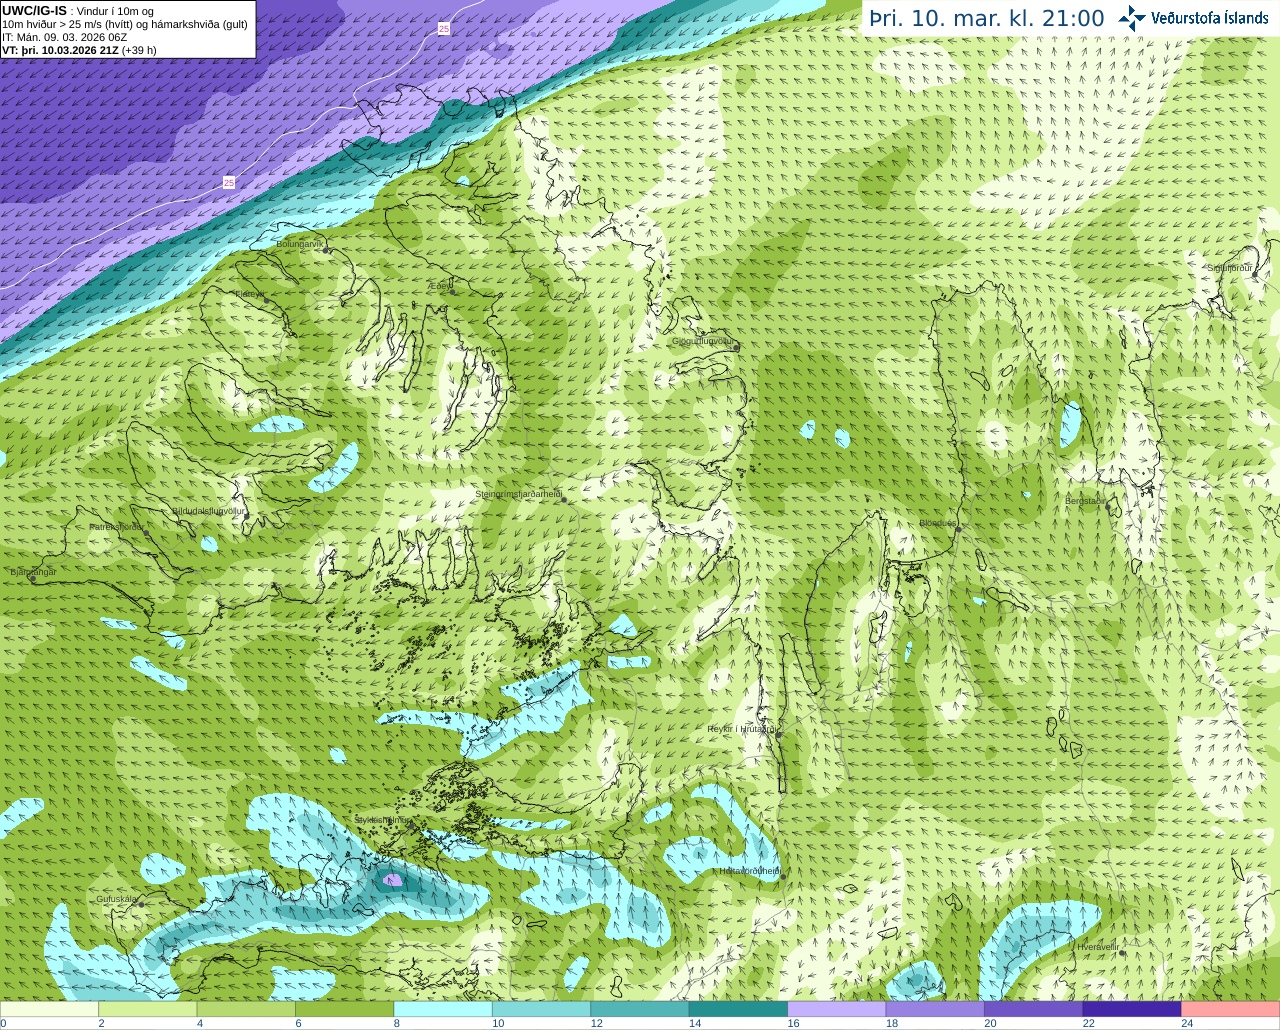Click the Stykkishólmur station label
Image resolution: width=1280 pixels, height=1030 pixels.
(x=380, y=820)
